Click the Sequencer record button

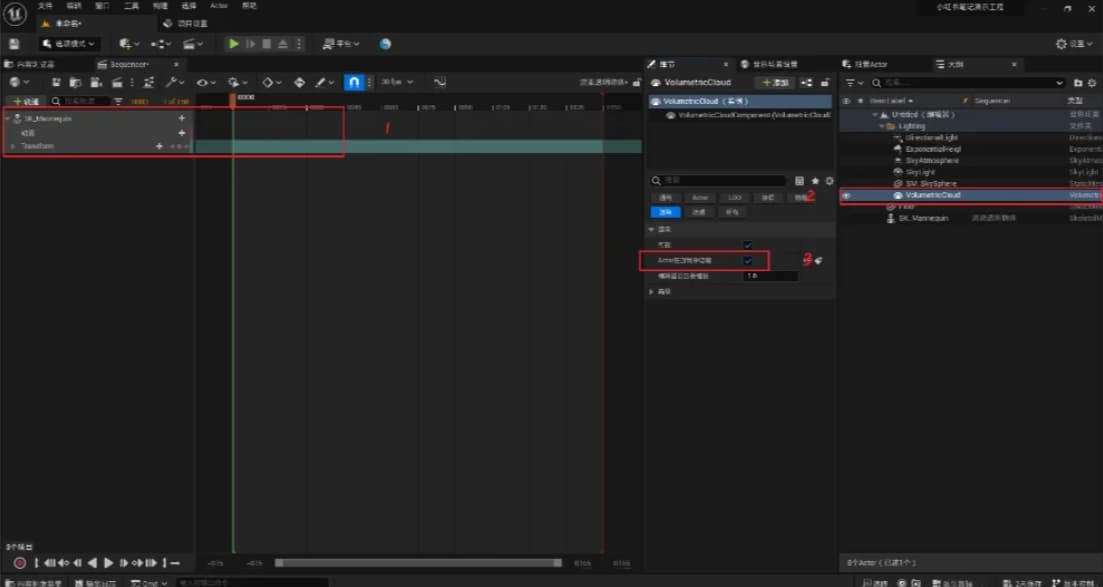(20, 563)
